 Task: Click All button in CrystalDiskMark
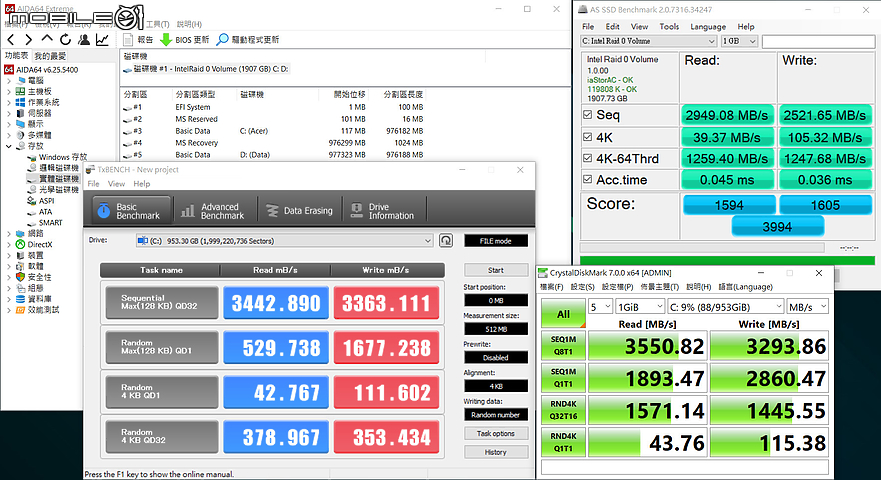pos(563,314)
